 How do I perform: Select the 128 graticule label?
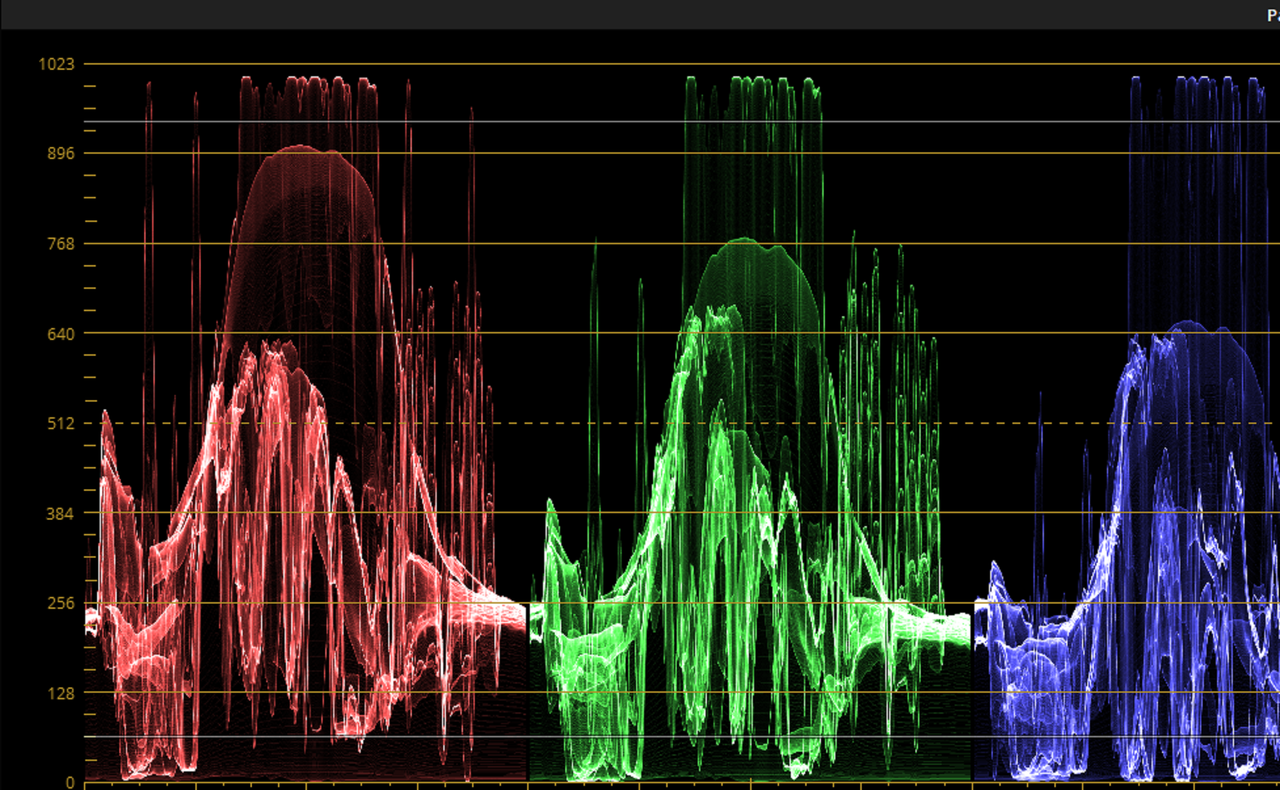60,693
